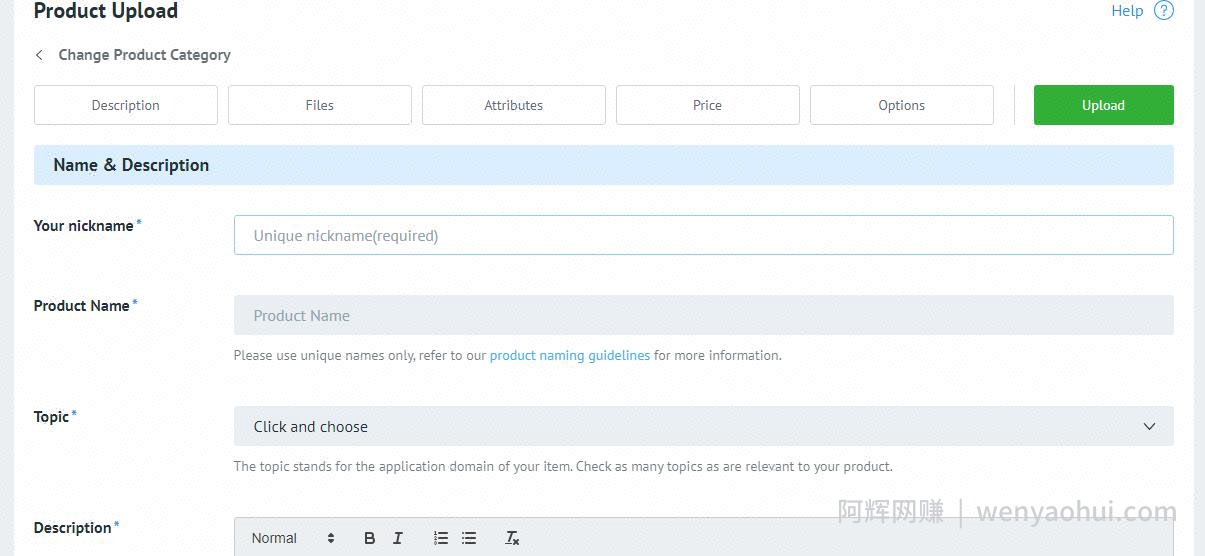Screen dimensions: 1205x556
Task: Focus the Unique nickname input field
Action: (704, 235)
